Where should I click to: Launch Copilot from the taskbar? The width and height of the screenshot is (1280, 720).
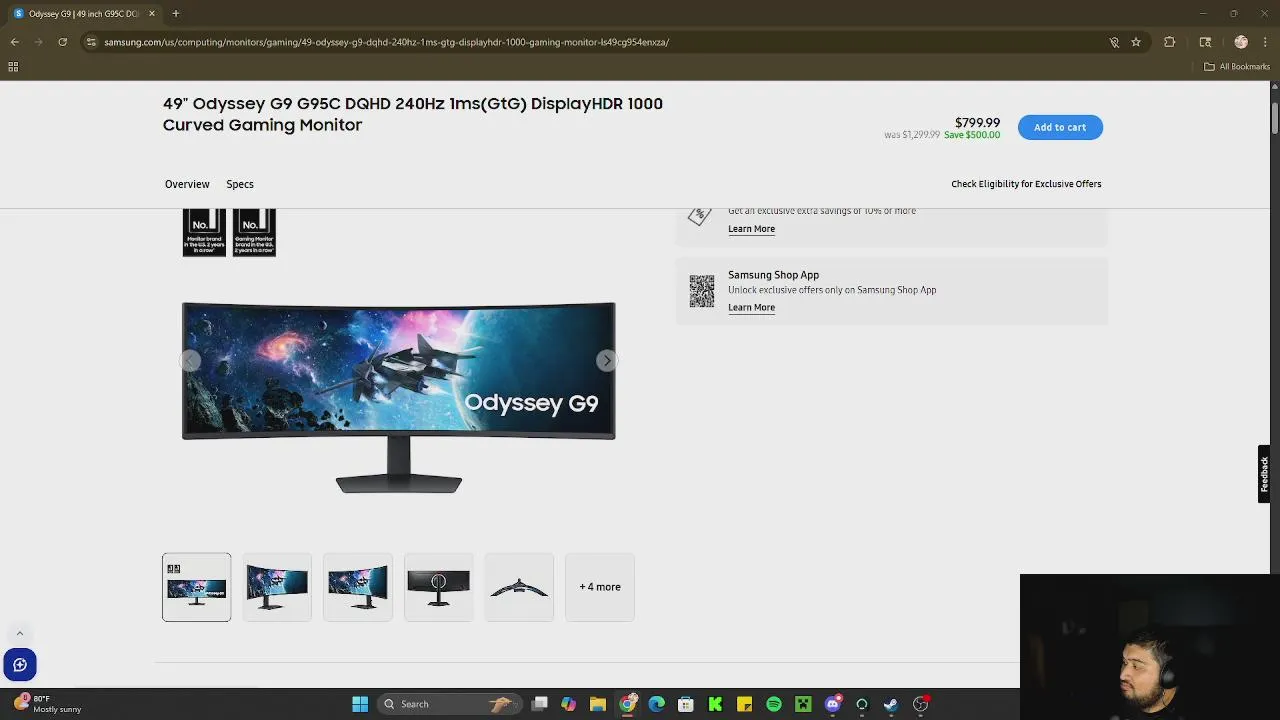(568, 704)
